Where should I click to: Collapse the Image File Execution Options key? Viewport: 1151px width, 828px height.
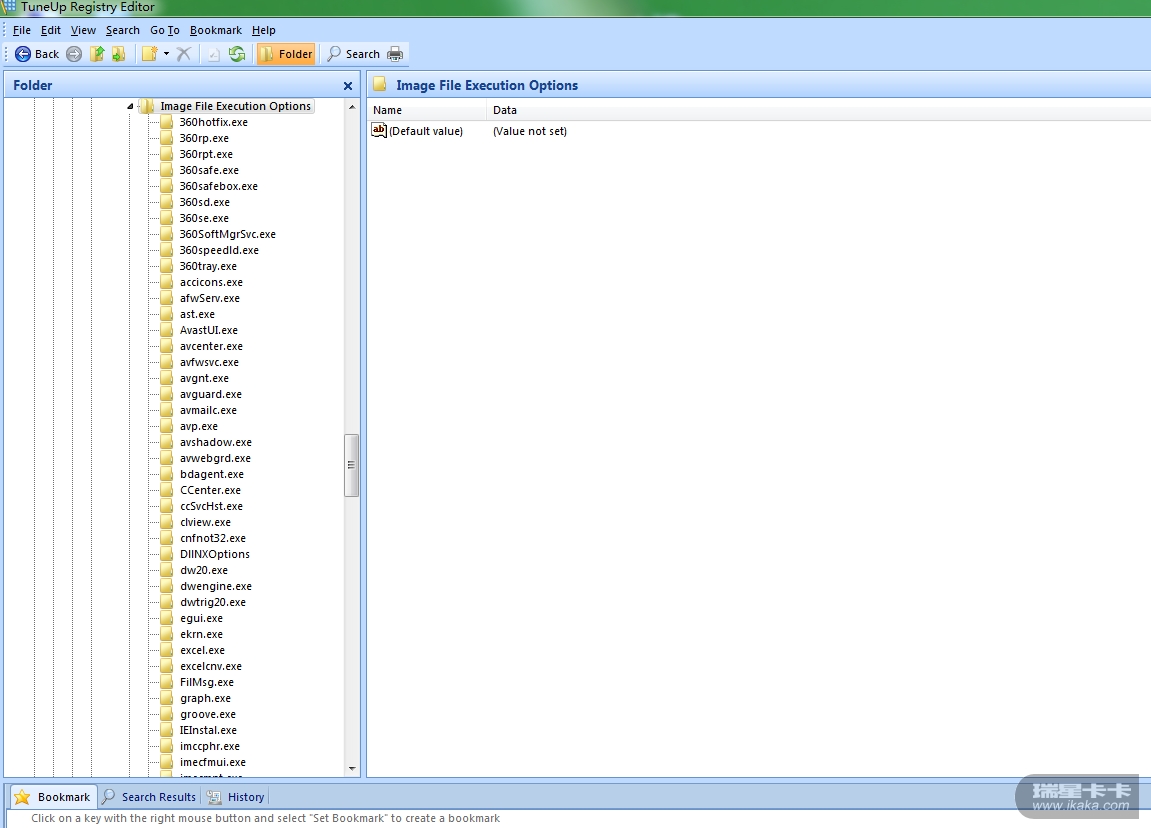pos(130,106)
